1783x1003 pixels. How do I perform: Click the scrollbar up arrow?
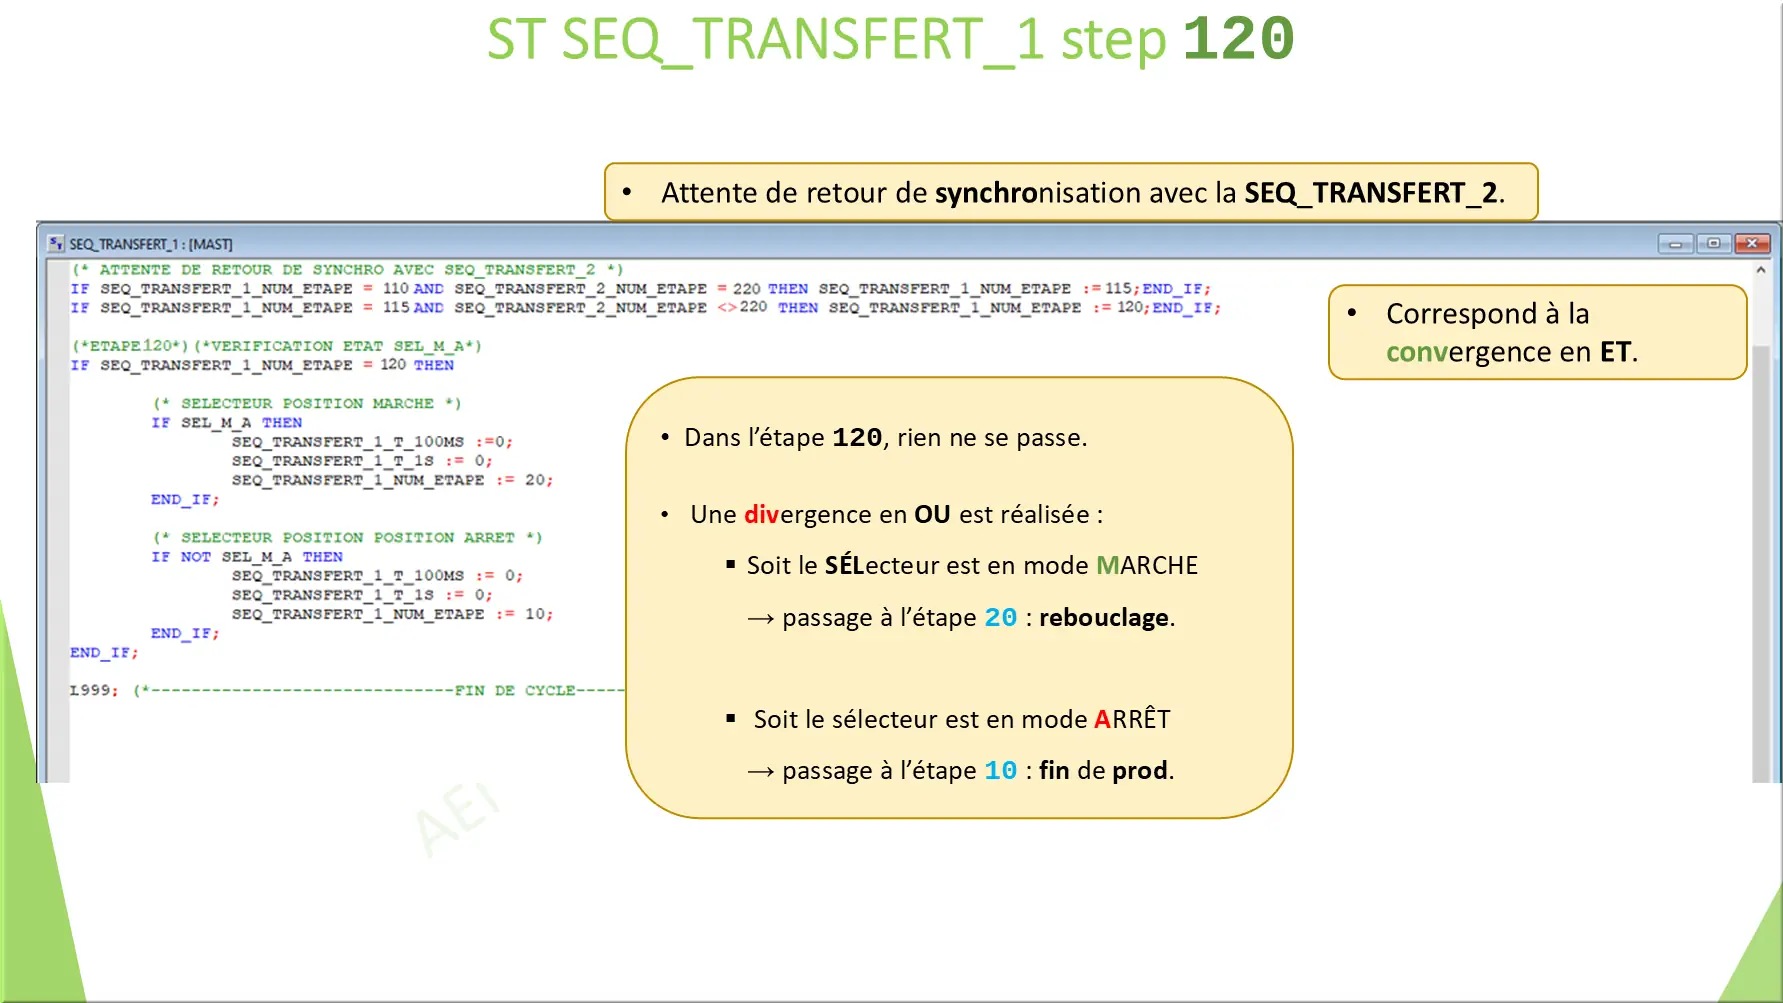tap(1762, 268)
